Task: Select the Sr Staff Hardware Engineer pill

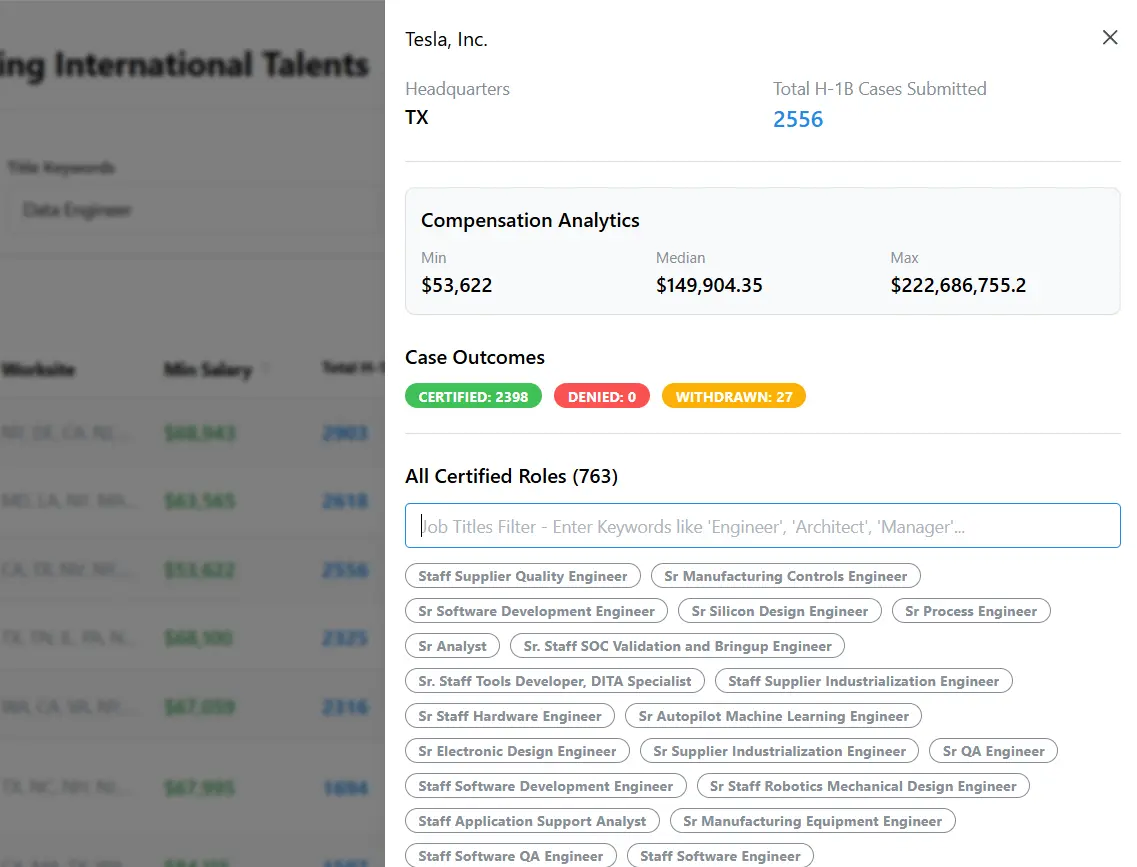Action: (x=509, y=716)
